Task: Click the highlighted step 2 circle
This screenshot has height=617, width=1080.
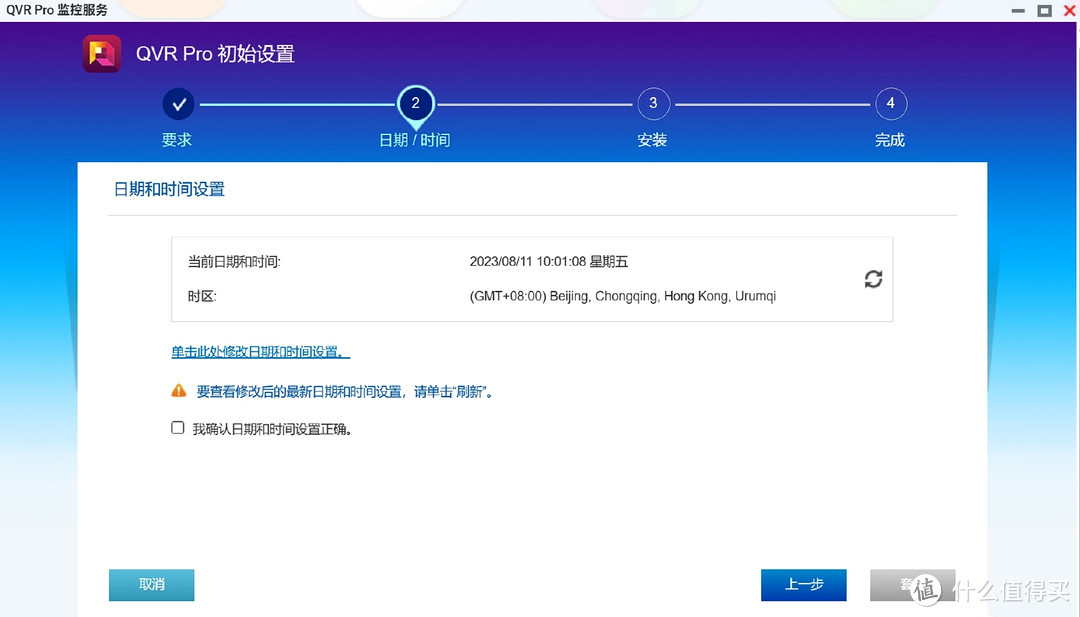Action: click(415, 103)
